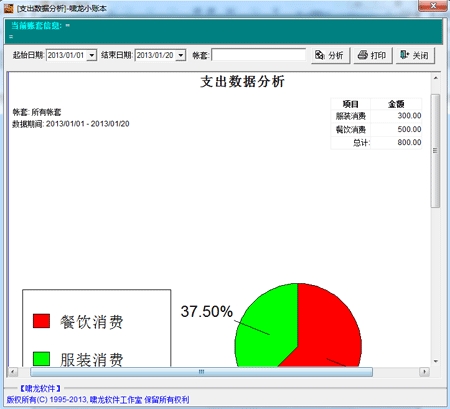Click the 打印 (Print) button
Viewport: 450px width, 409px height.
373,55
